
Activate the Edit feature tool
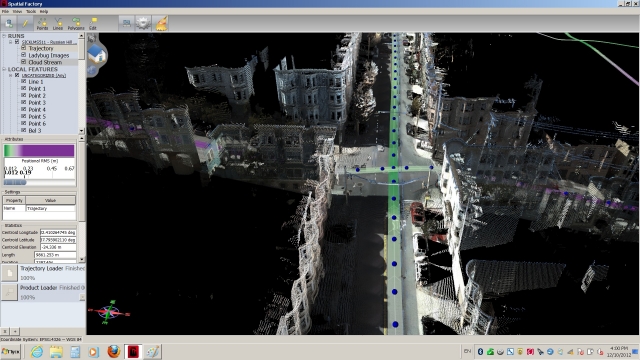pyautogui.click(x=93, y=24)
